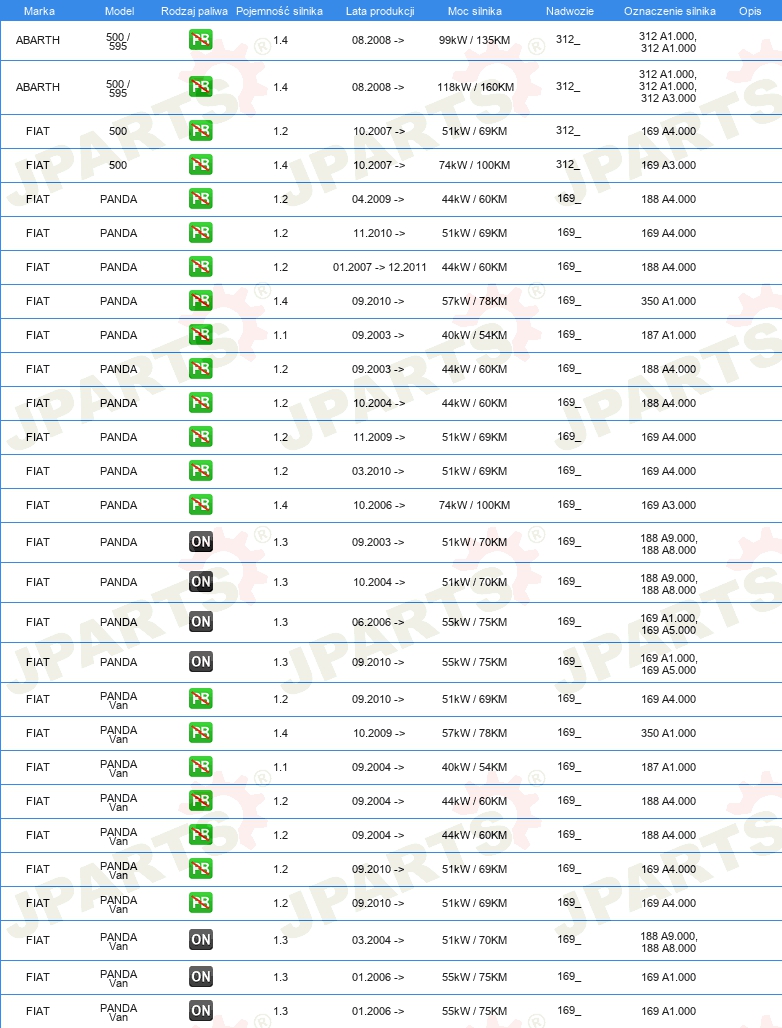This screenshot has height=1028, width=782.
Task: Click petrol icon in PANDA 04.2009 row
Action: tap(201, 199)
